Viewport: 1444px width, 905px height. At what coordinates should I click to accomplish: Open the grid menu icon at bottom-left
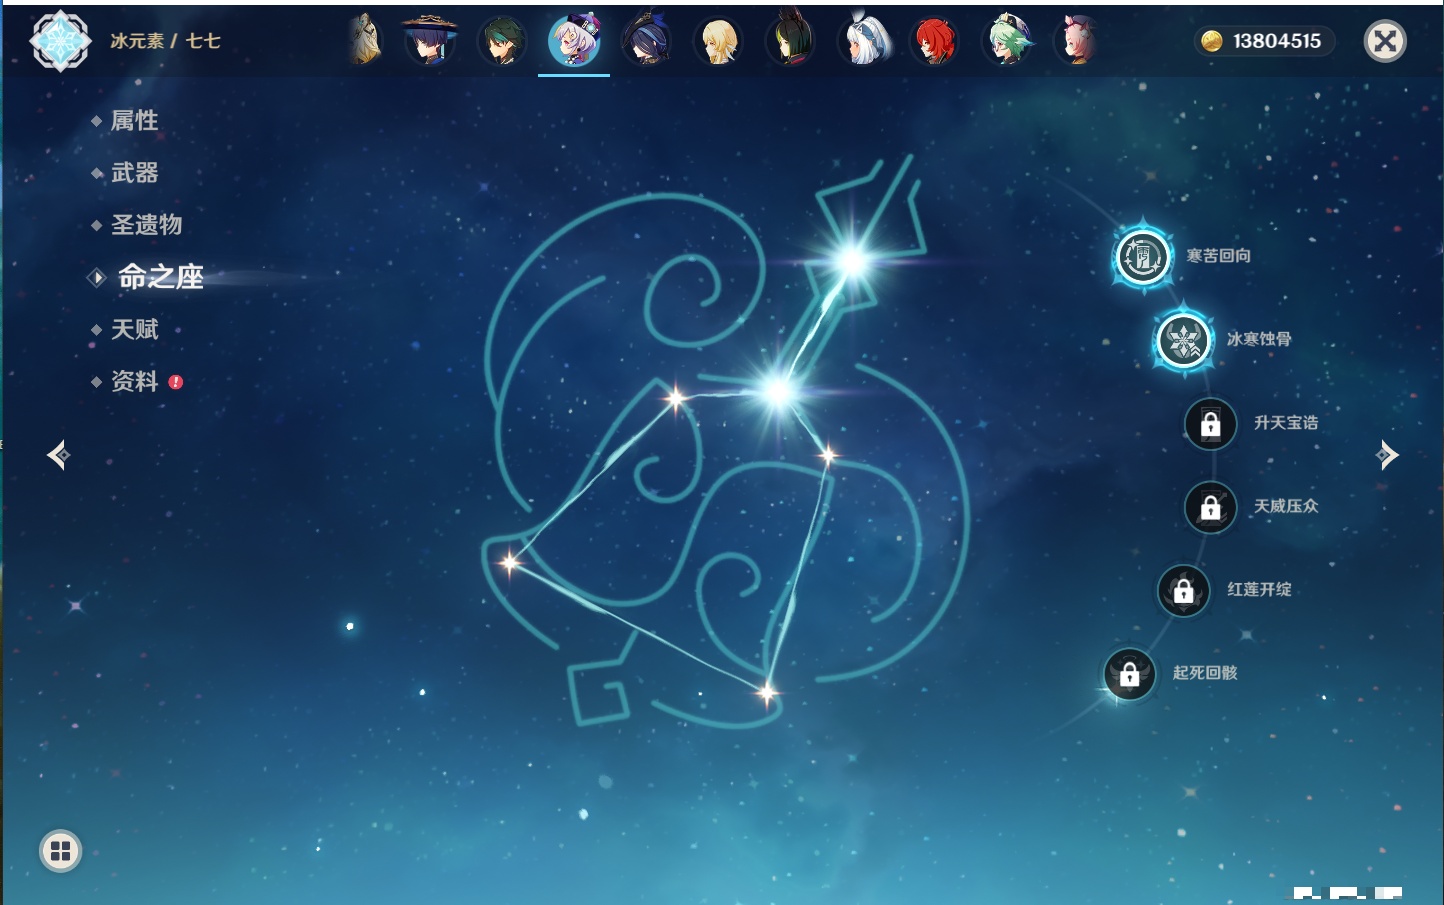coord(60,851)
